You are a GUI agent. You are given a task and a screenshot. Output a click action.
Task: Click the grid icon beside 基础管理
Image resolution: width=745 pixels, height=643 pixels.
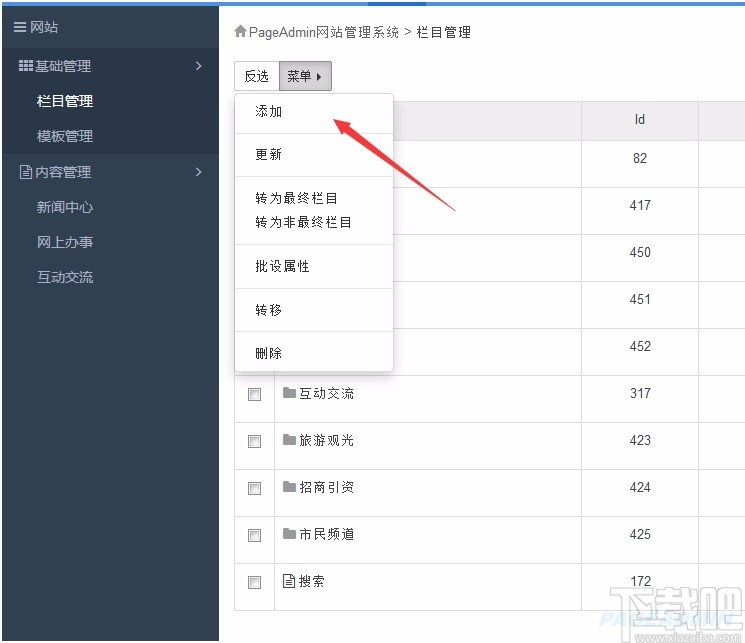pos(26,66)
